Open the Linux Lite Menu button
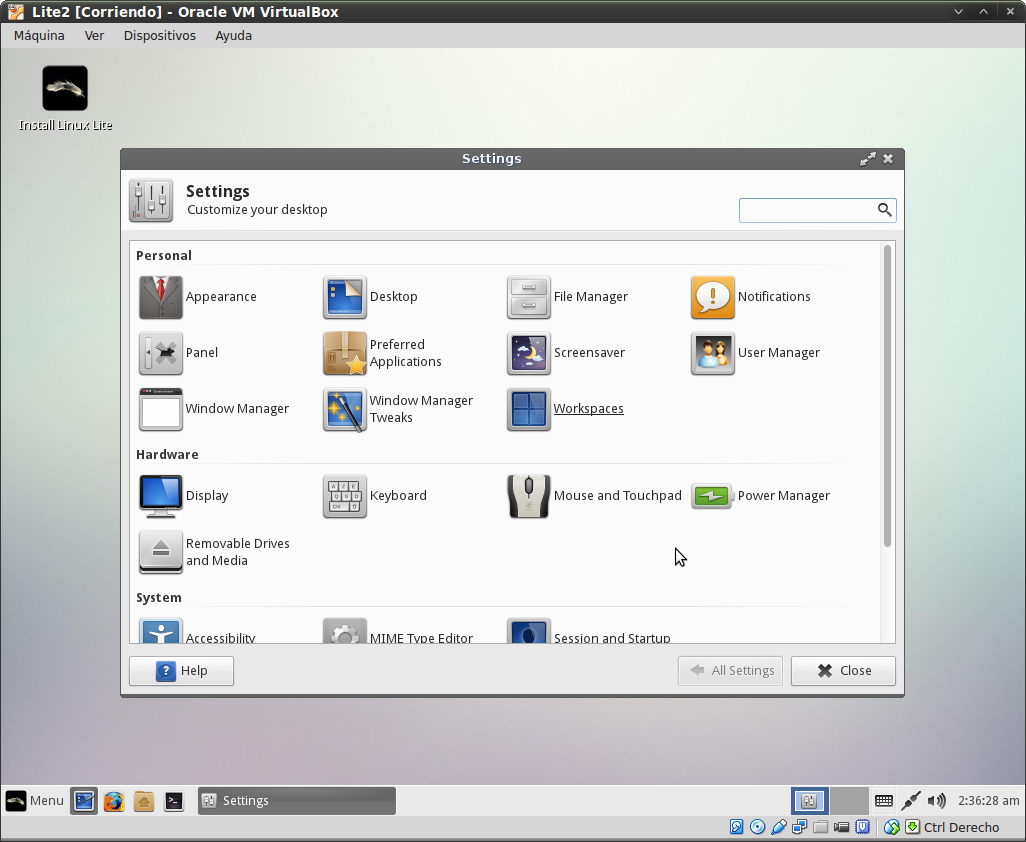 (35, 800)
